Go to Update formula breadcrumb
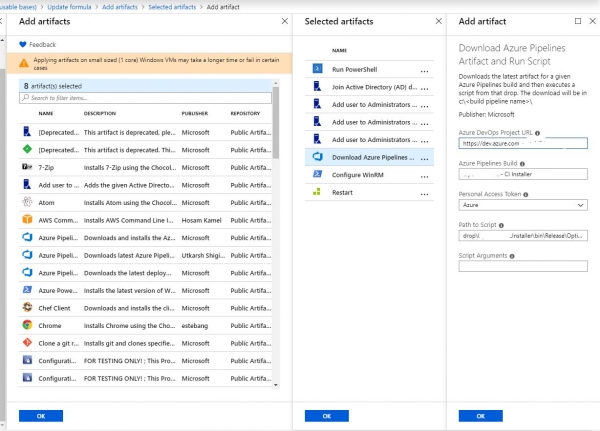This screenshot has width=600, height=431. click(67, 7)
